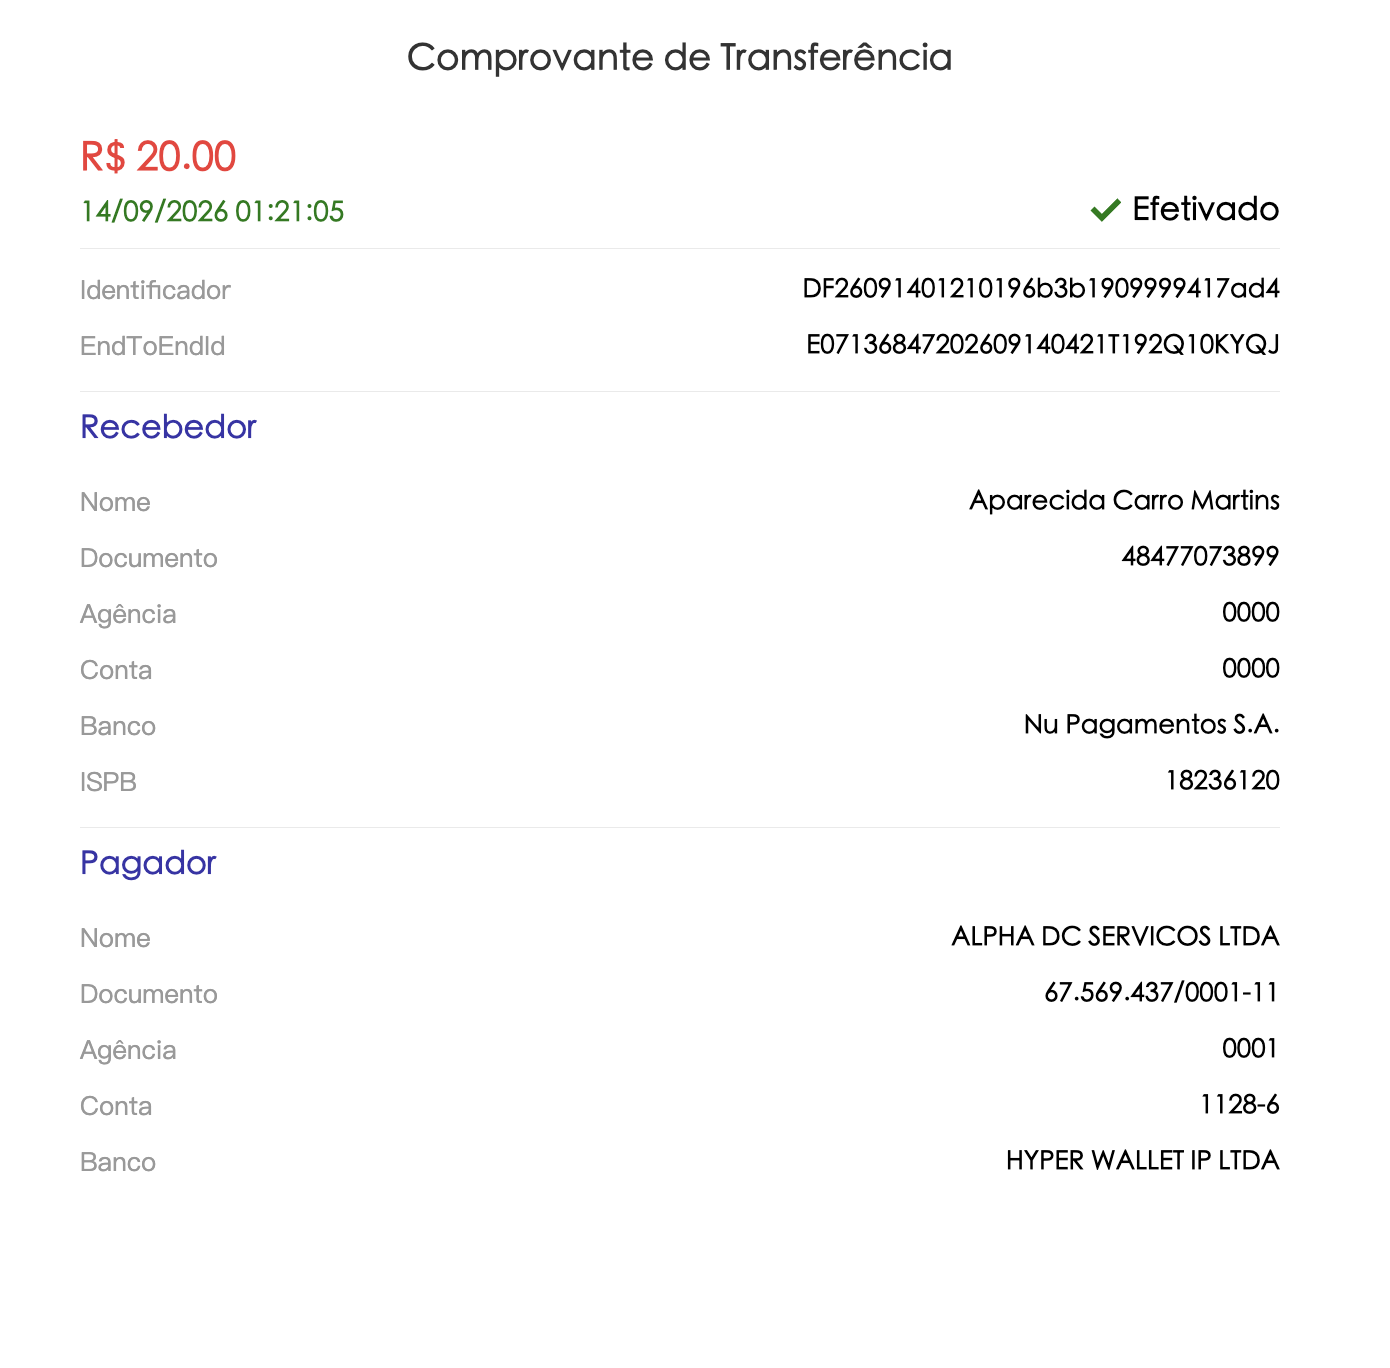This screenshot has width=1390, height=1368.
Task: Click recipient name Aparecida Carro Martins
Action: pos(1124,501)
